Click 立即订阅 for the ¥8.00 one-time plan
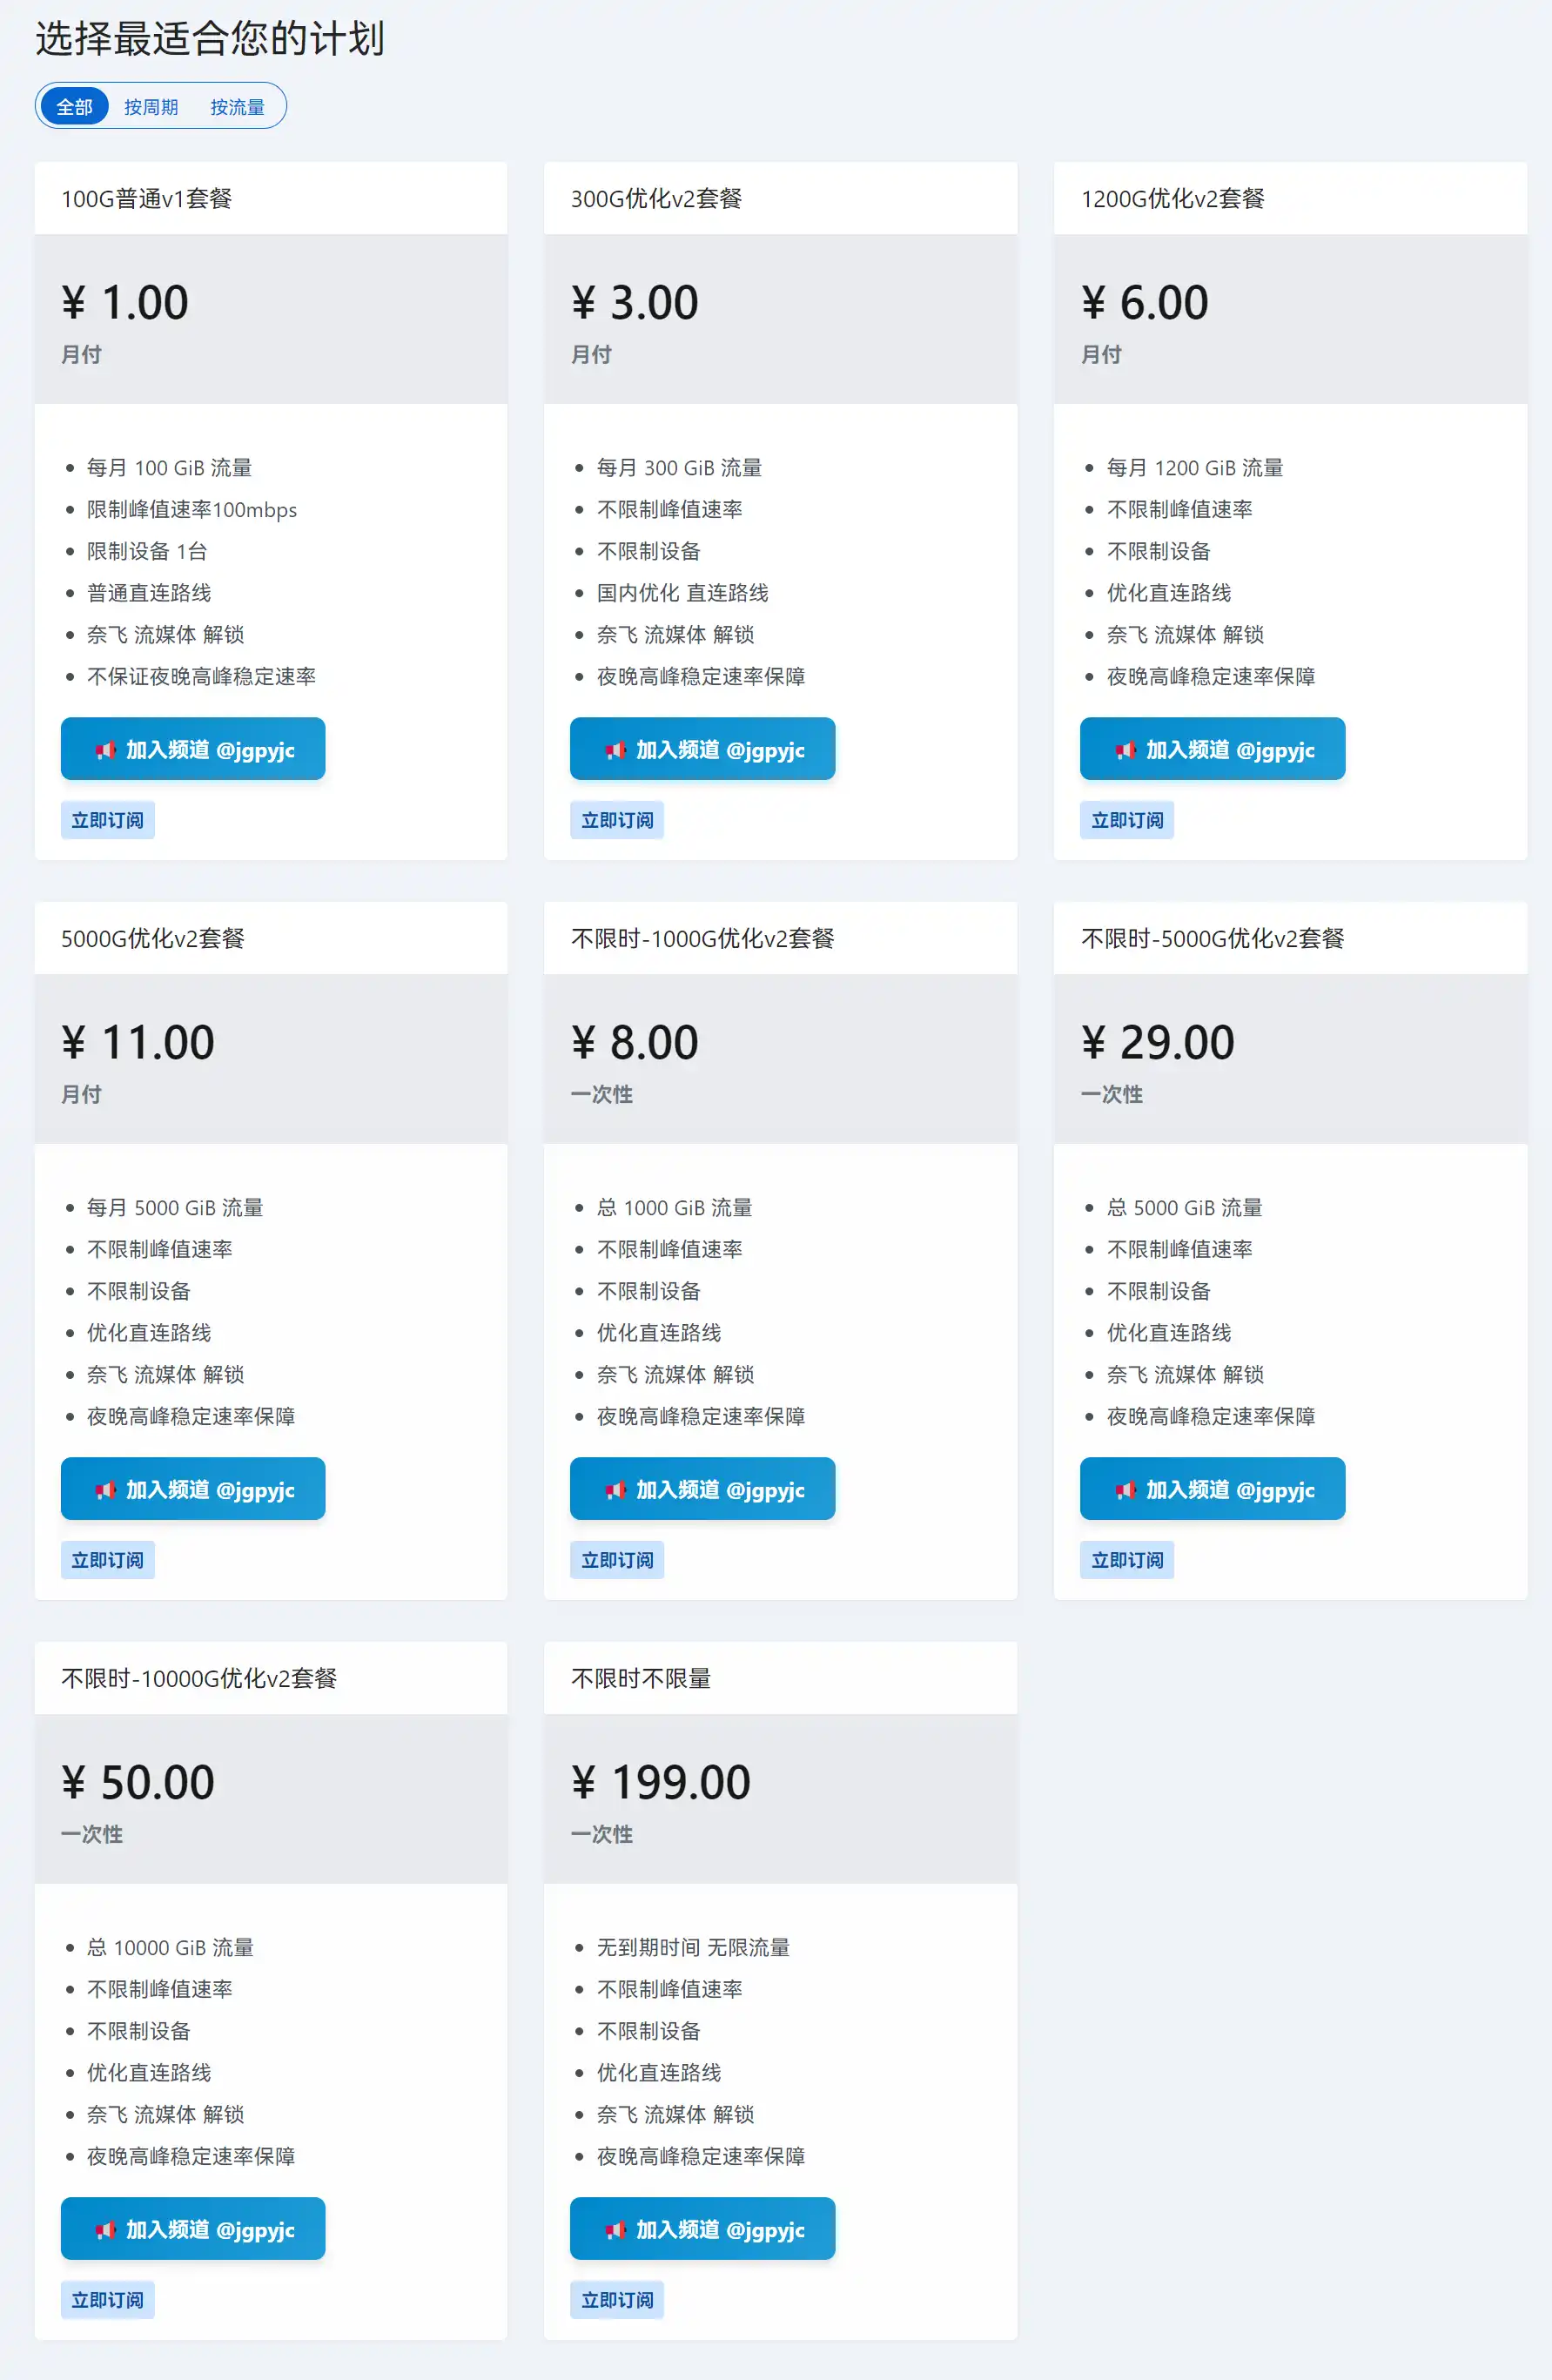The image size is (1552, 2380). pyautogui.click(x=617, y=1560)
